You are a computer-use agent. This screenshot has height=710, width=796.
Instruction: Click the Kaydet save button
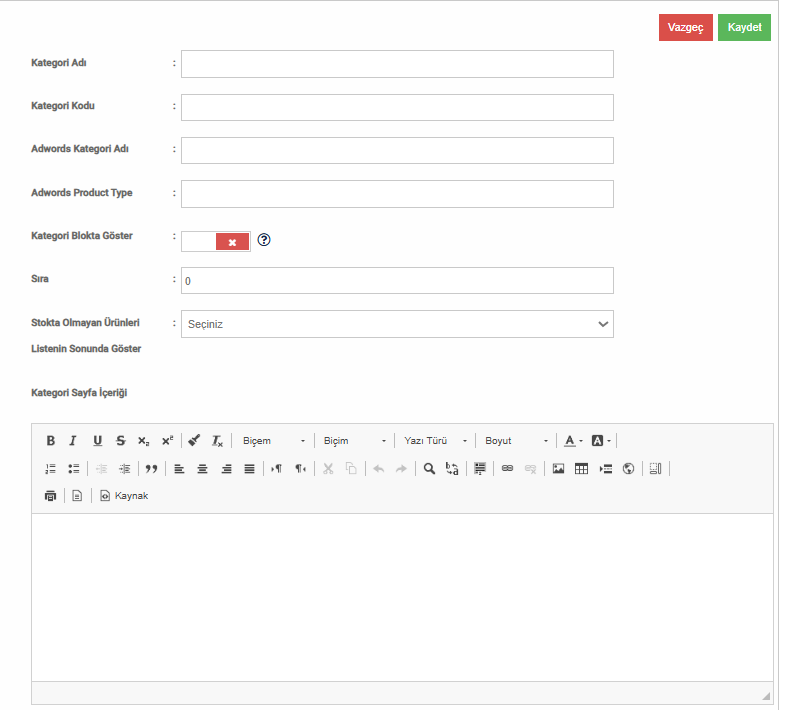click(x=744, y=27)
